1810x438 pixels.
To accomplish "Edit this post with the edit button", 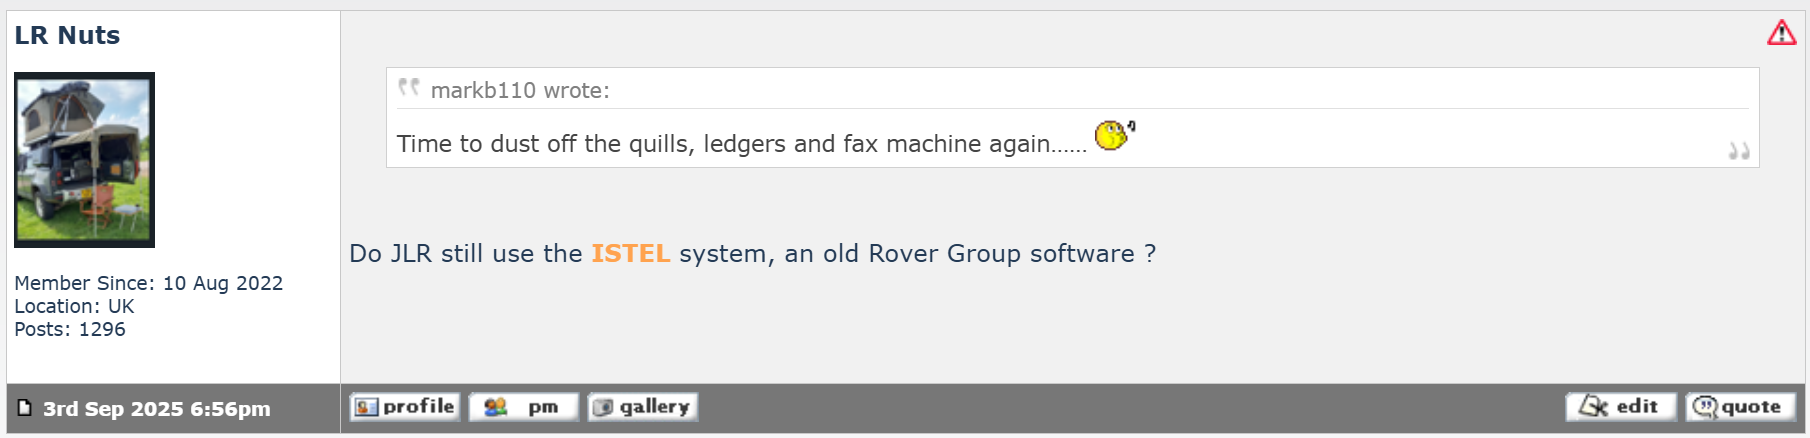I will point(1621,407).
